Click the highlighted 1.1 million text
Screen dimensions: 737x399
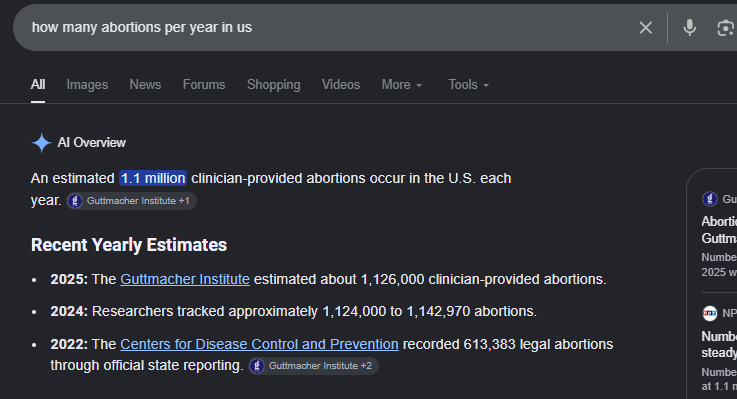(153, 178)
